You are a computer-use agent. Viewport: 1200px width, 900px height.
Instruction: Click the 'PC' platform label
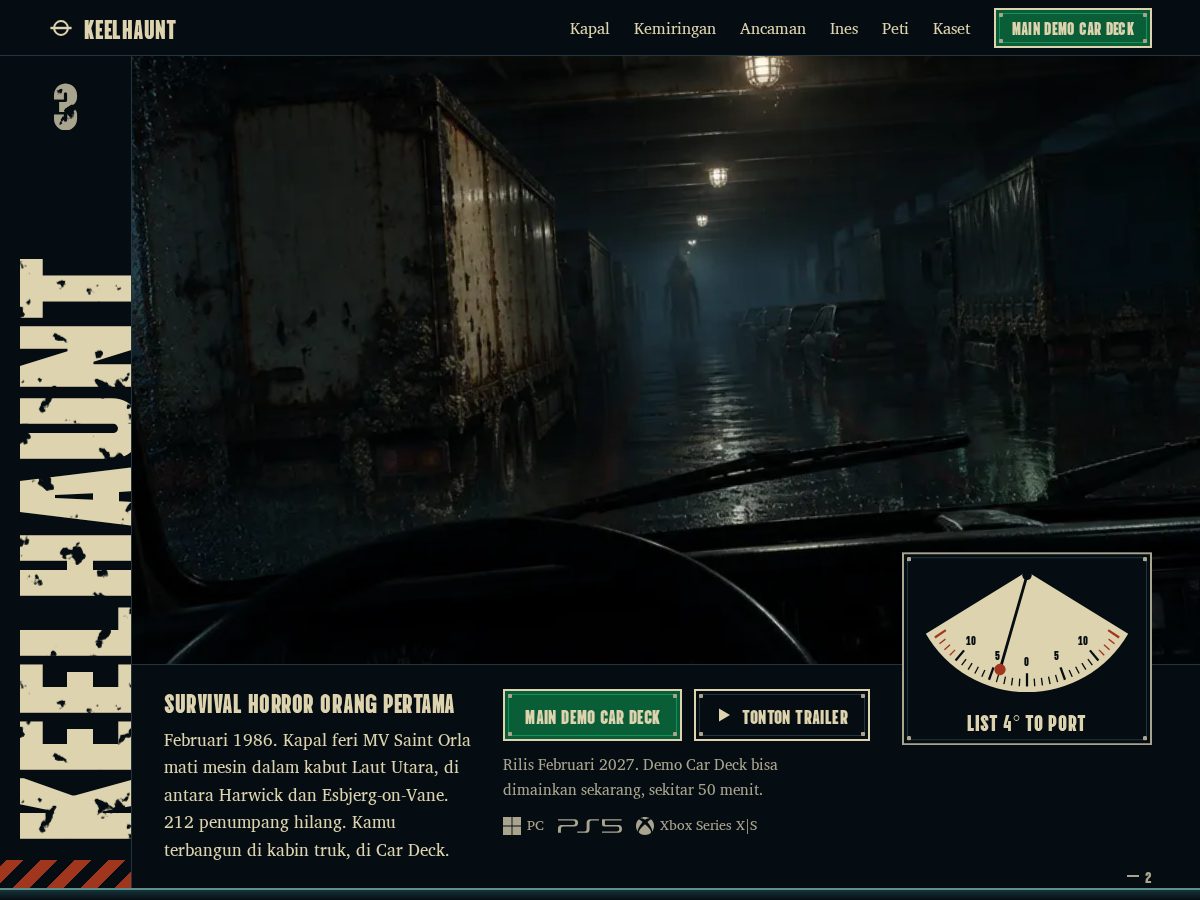[535, 826]
